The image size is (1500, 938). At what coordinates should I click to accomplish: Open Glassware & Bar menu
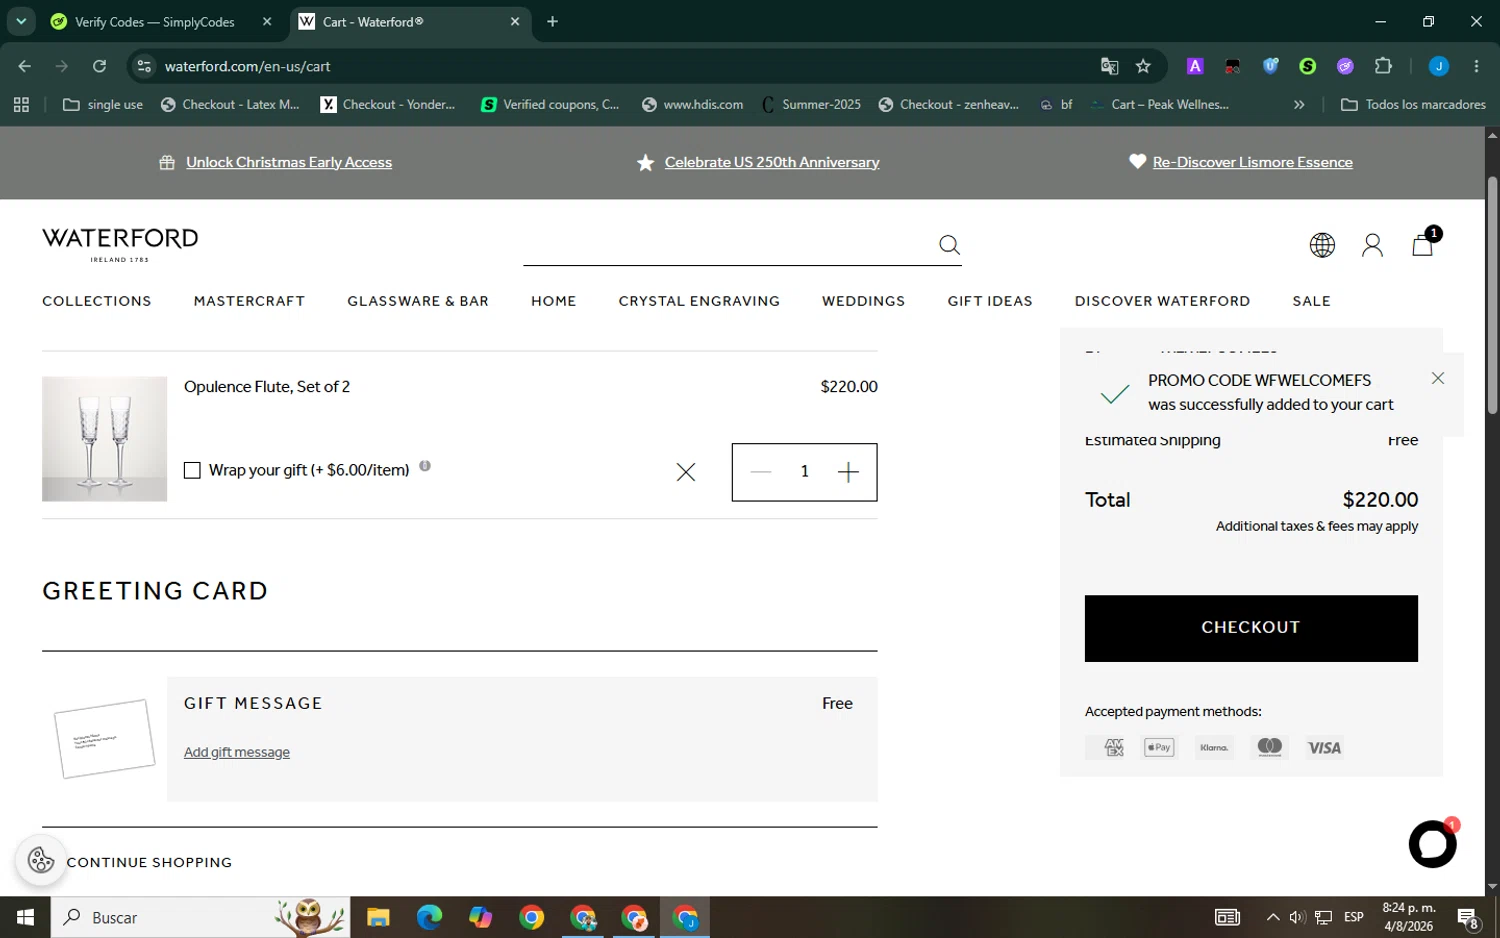coord(418,301)
